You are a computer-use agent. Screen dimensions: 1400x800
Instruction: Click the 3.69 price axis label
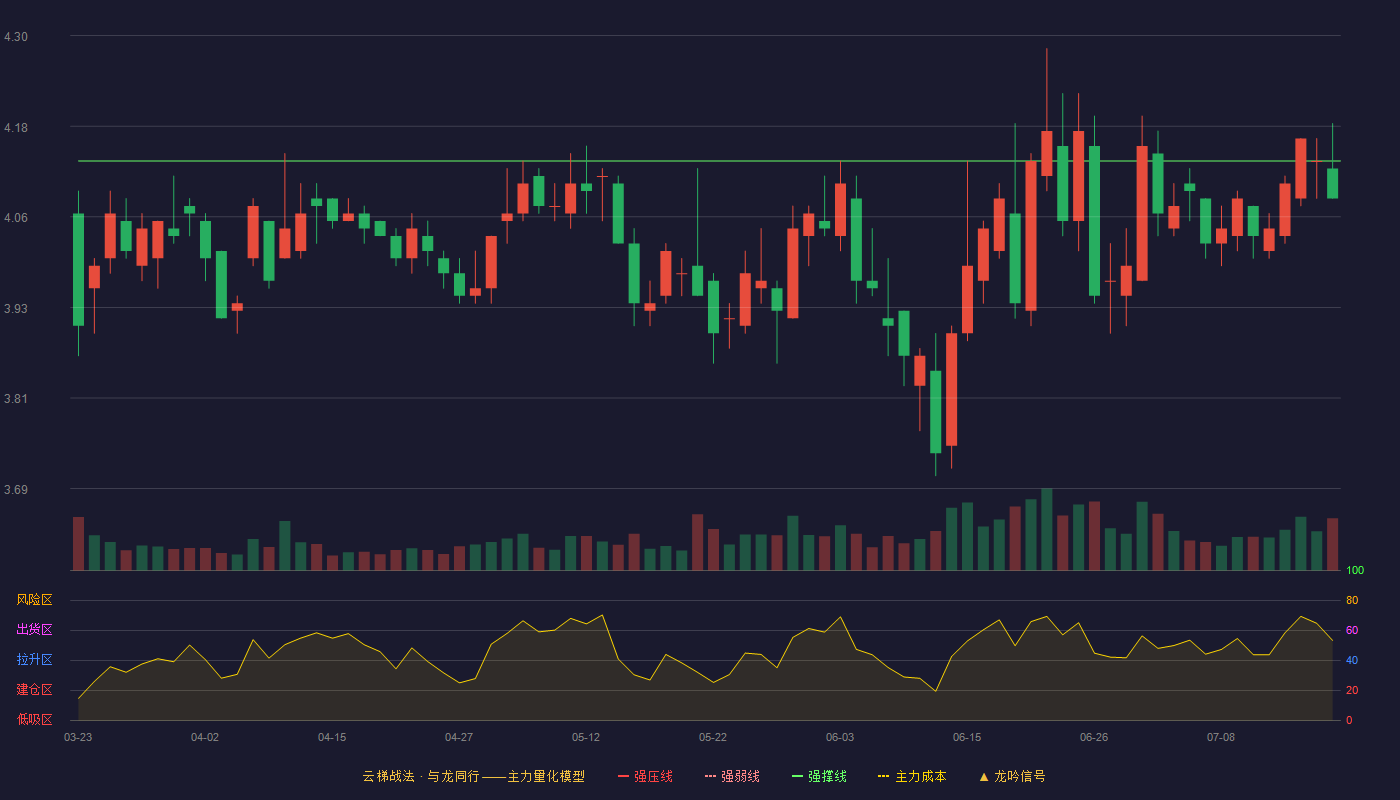point(16,490)
